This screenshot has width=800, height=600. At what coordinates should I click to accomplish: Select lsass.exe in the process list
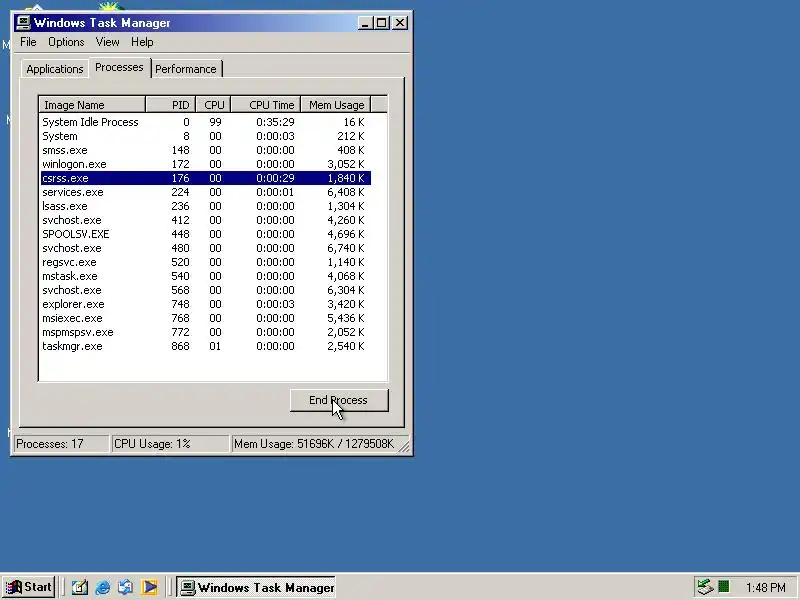point(206,206)
